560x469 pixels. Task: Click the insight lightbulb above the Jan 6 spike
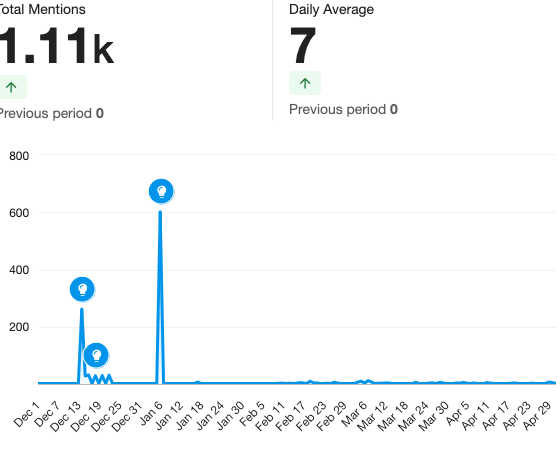(161, 191)
